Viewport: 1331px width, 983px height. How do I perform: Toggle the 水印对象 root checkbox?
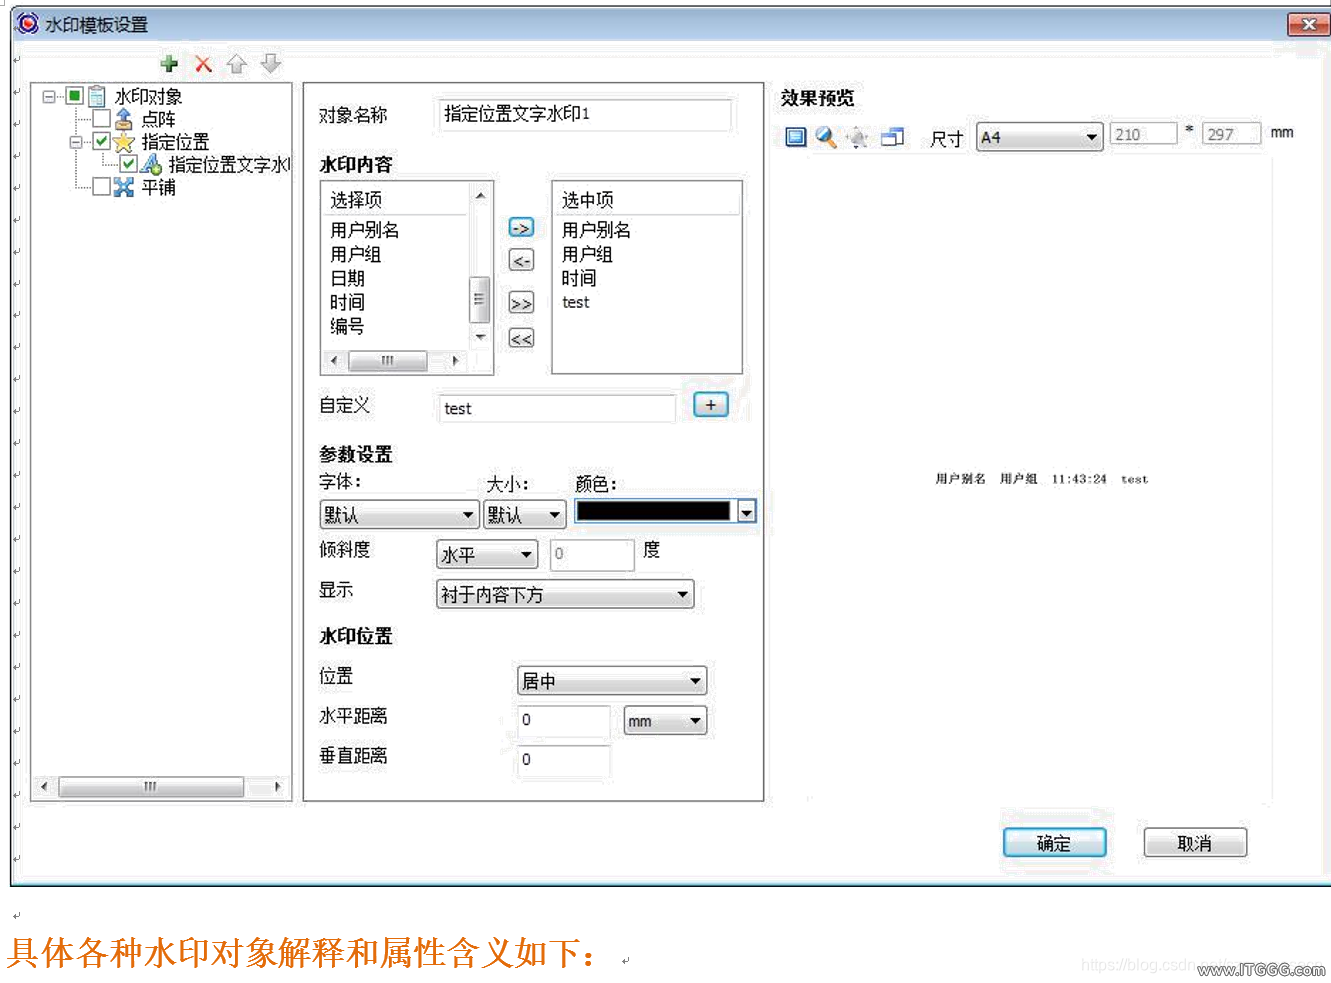[74, 96]
